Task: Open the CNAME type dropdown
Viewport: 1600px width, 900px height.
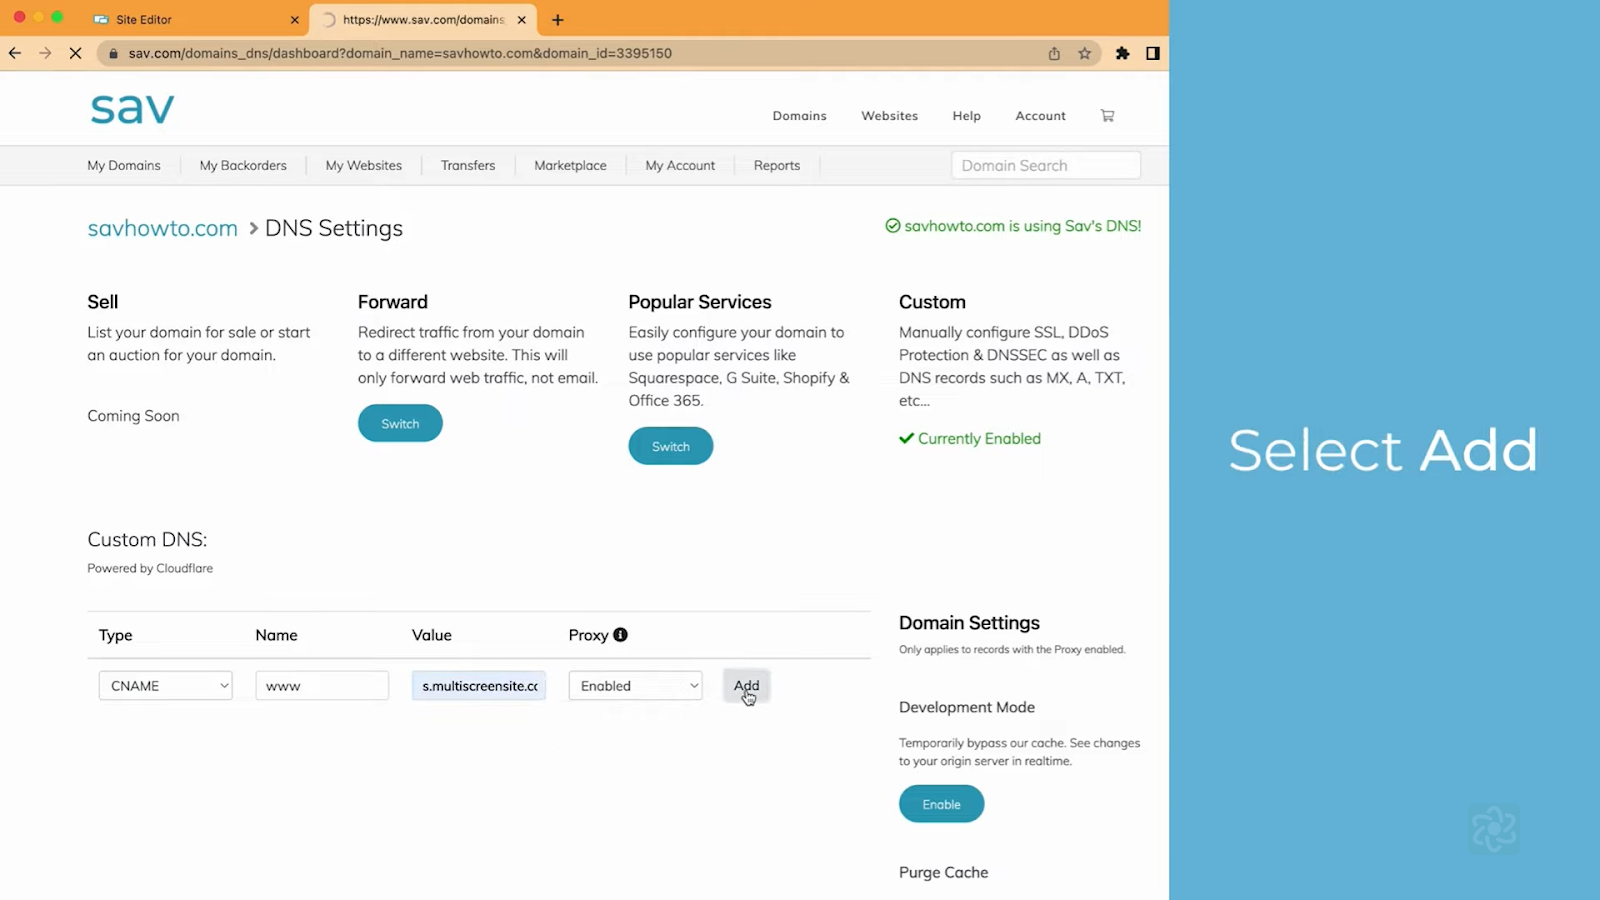Action: click(166, 686)
